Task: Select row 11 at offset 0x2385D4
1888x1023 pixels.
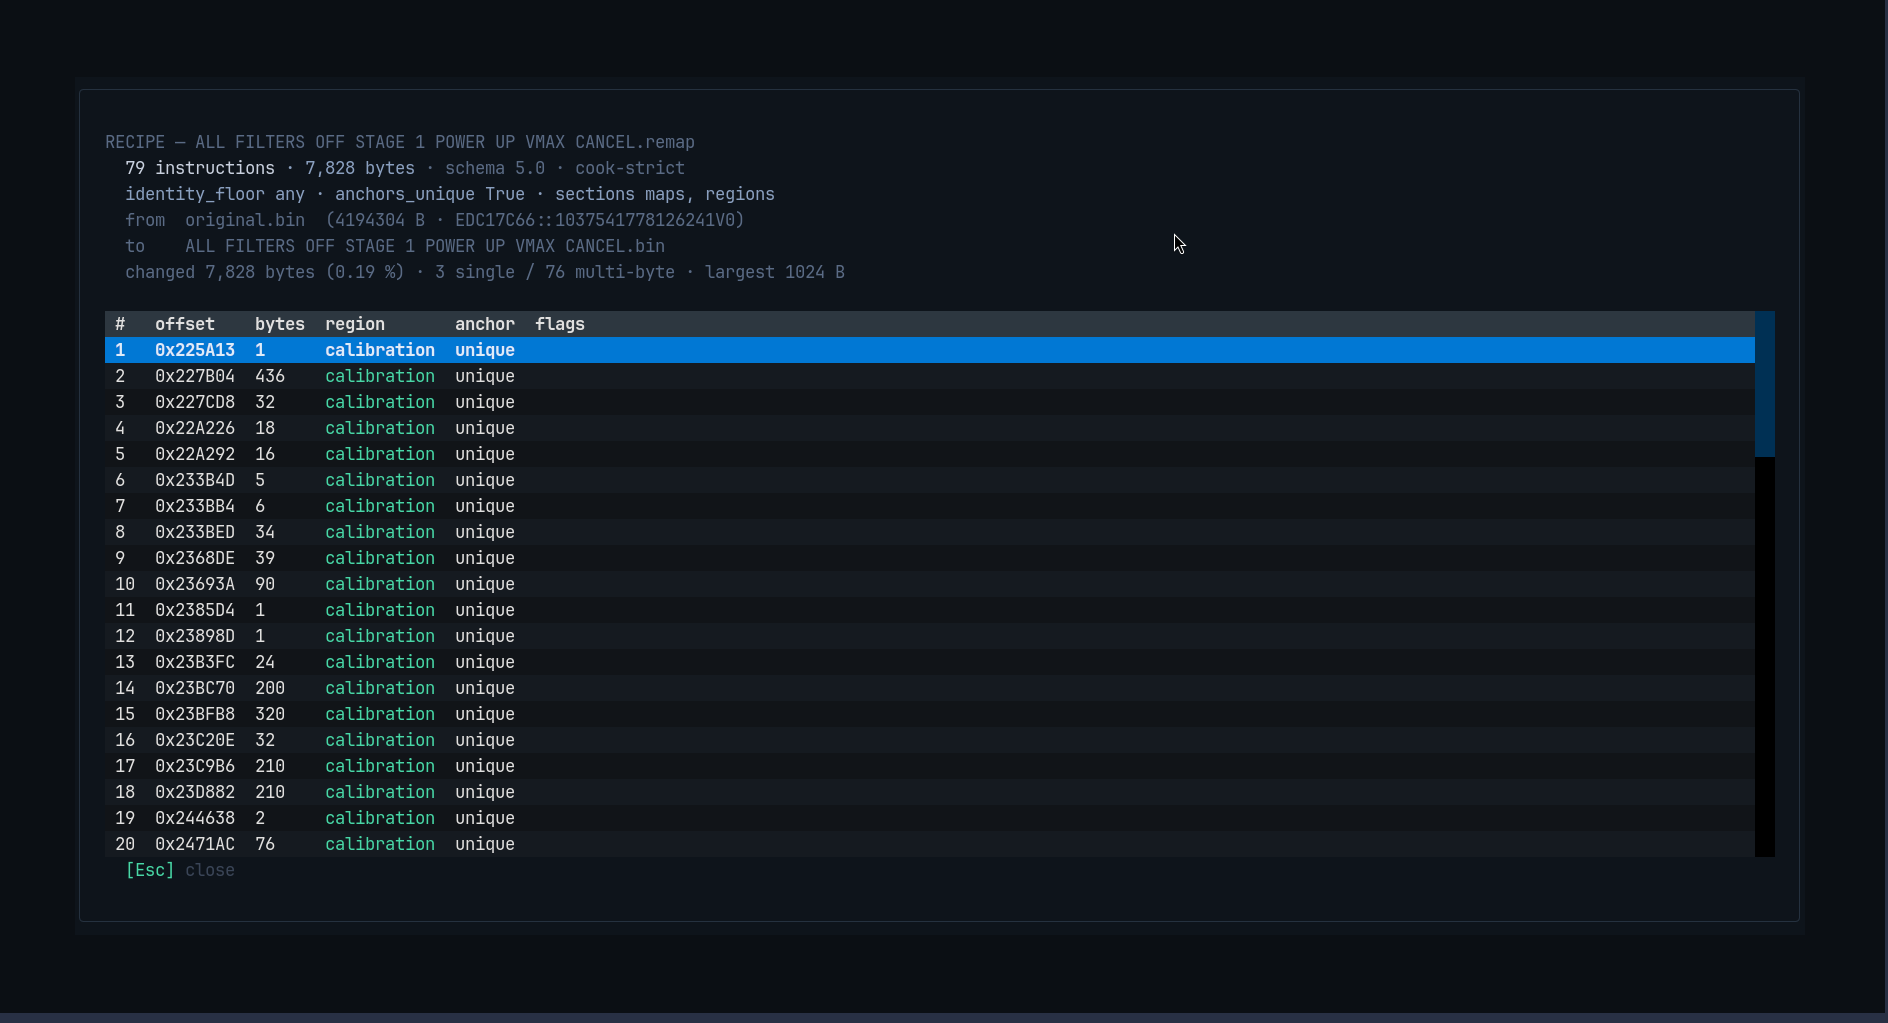Action: tap(929, 610)
